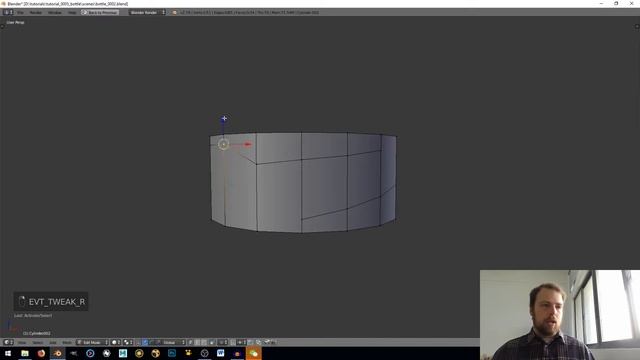The image size is (640, 360).
Task: Click the Cylinder.002 object name text
Action: click(x=37, y=333)
